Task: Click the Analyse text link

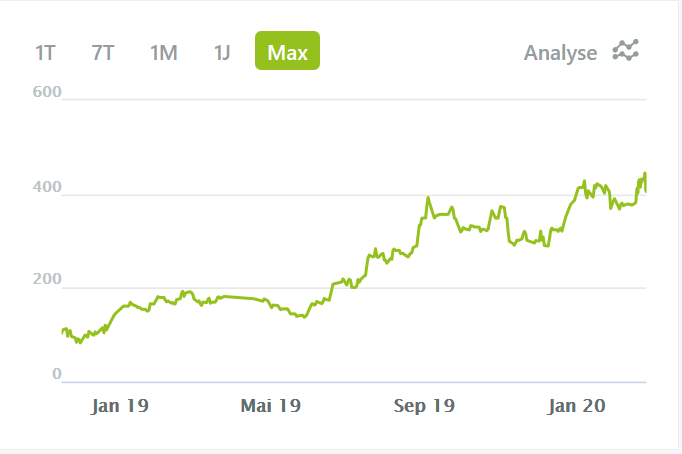Action: 560,52
